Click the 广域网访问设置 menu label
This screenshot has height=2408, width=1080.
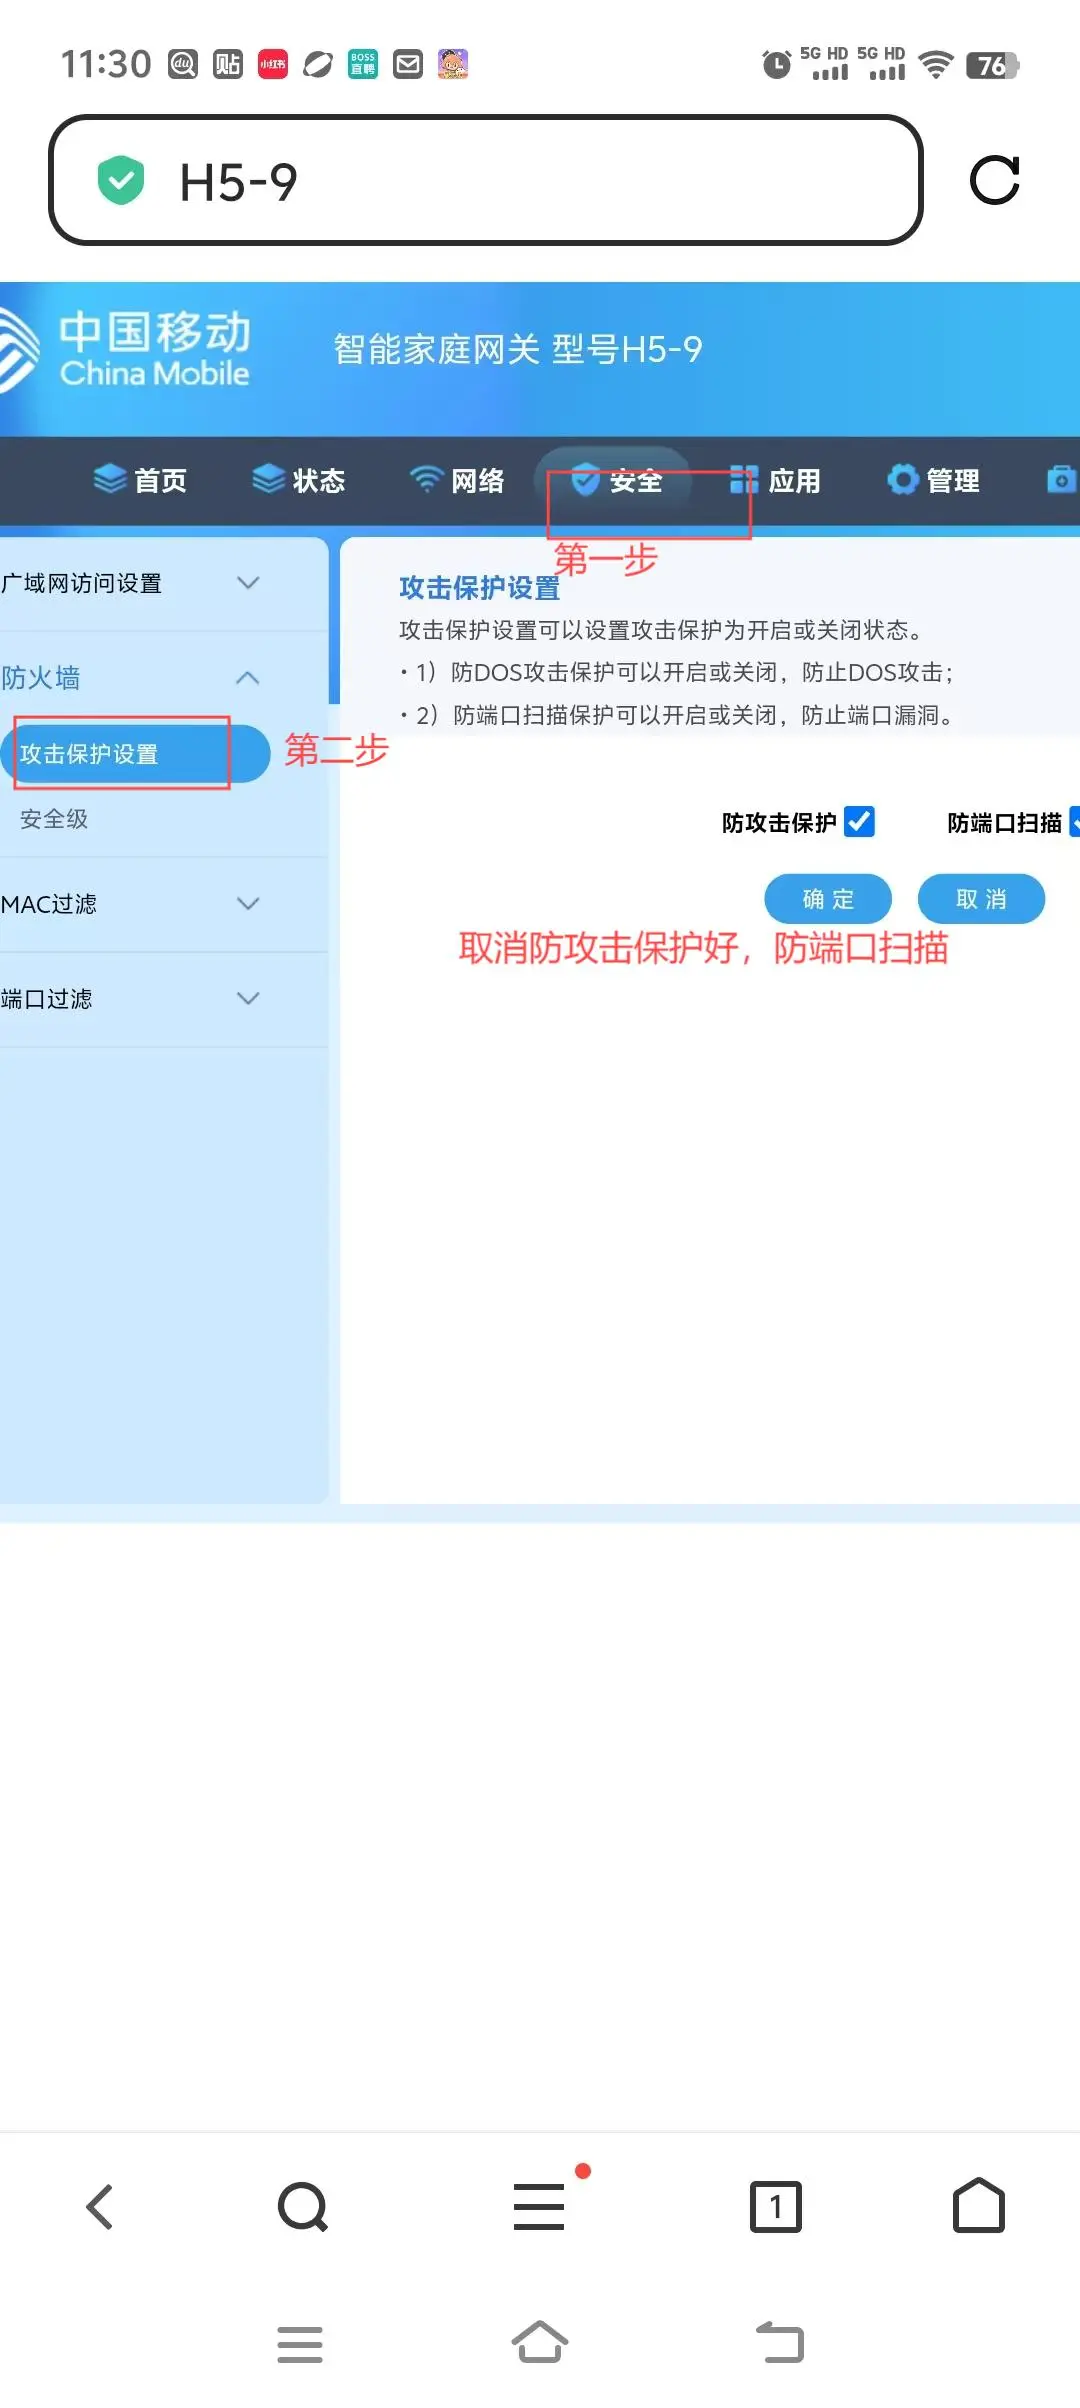pyautogui.click(x=81, y=583)
